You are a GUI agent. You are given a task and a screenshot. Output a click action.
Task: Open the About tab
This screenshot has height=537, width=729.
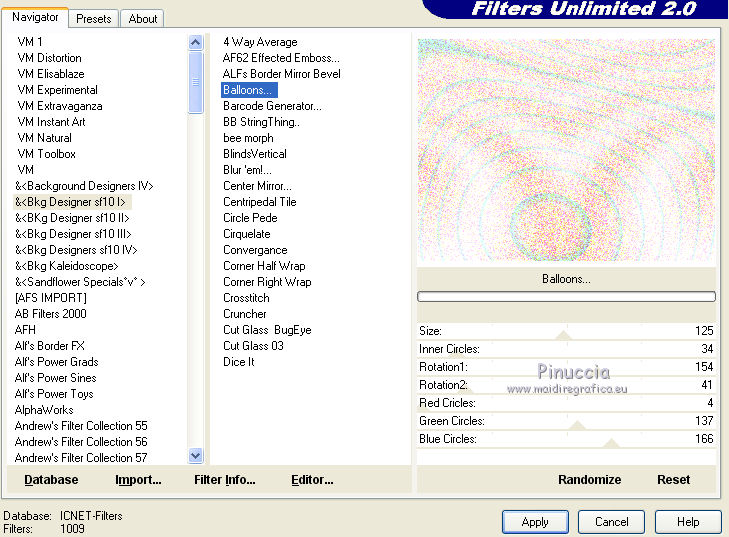[143, 19]
